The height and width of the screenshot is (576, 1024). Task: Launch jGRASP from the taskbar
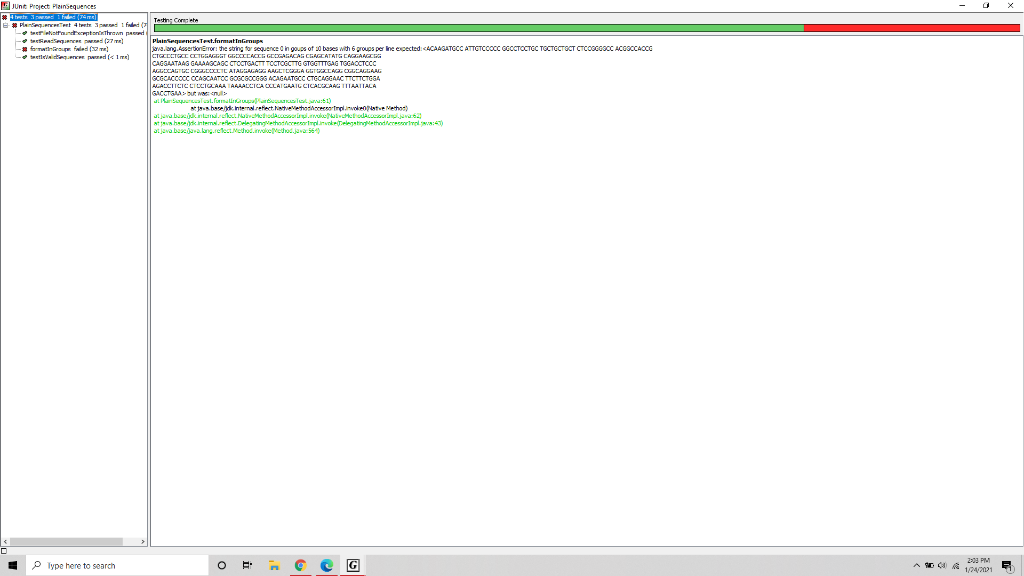point(352,565)
